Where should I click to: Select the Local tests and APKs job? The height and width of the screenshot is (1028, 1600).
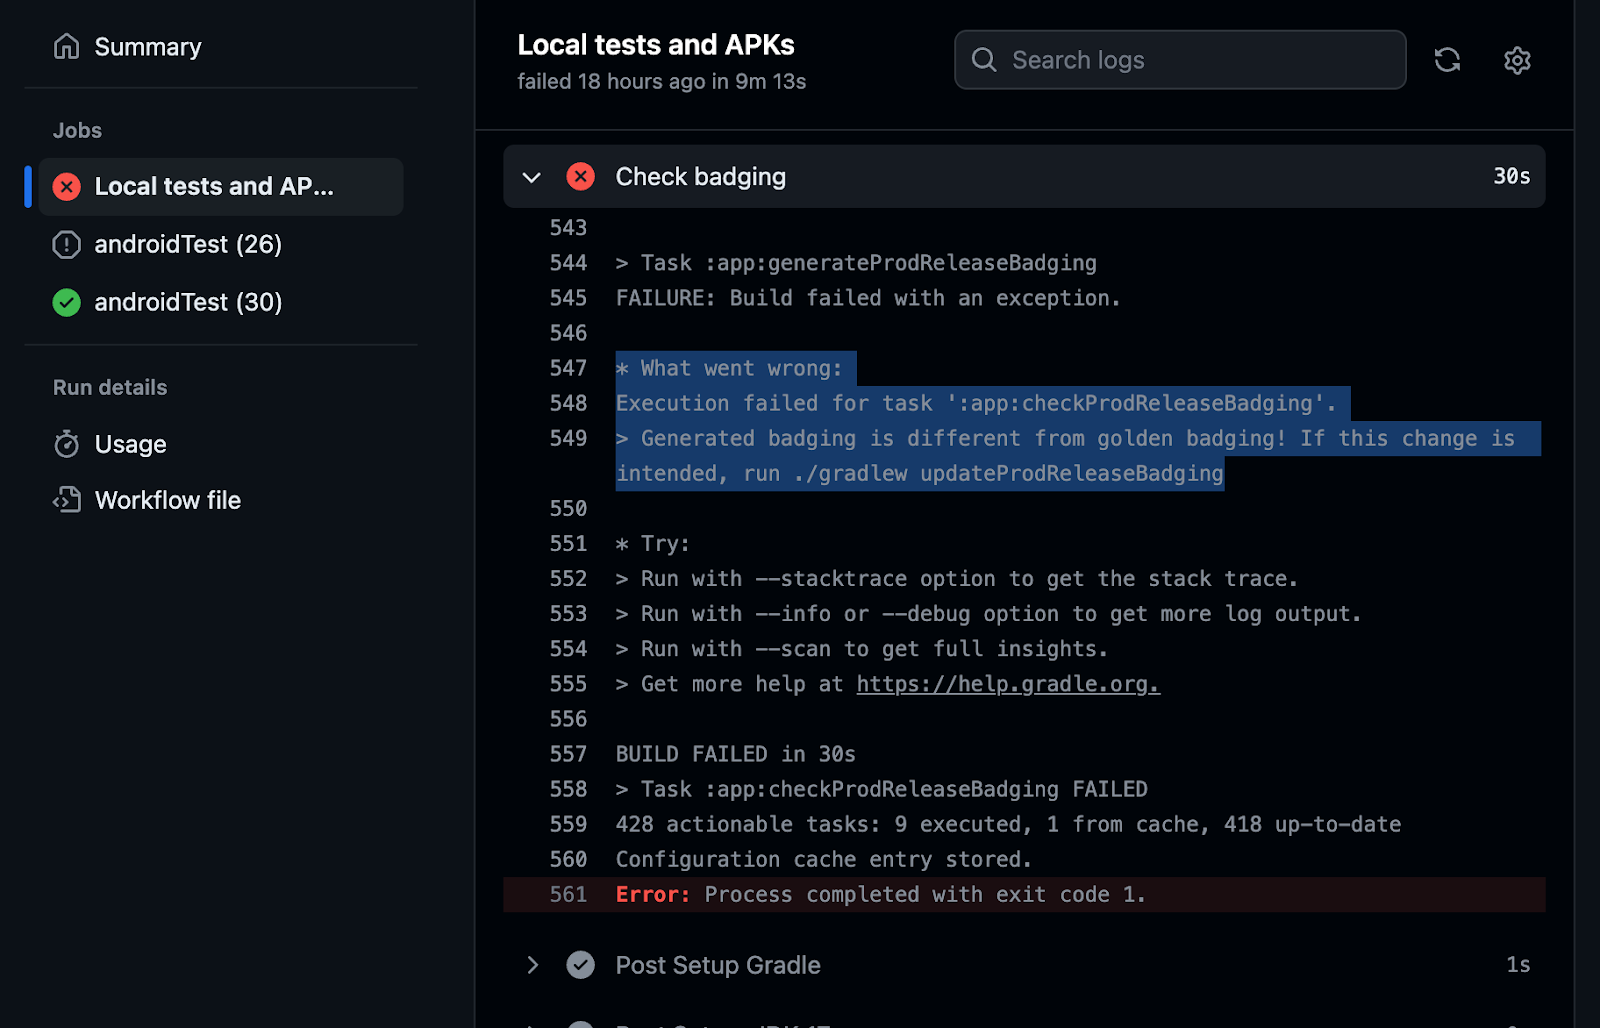pos(221,187)
